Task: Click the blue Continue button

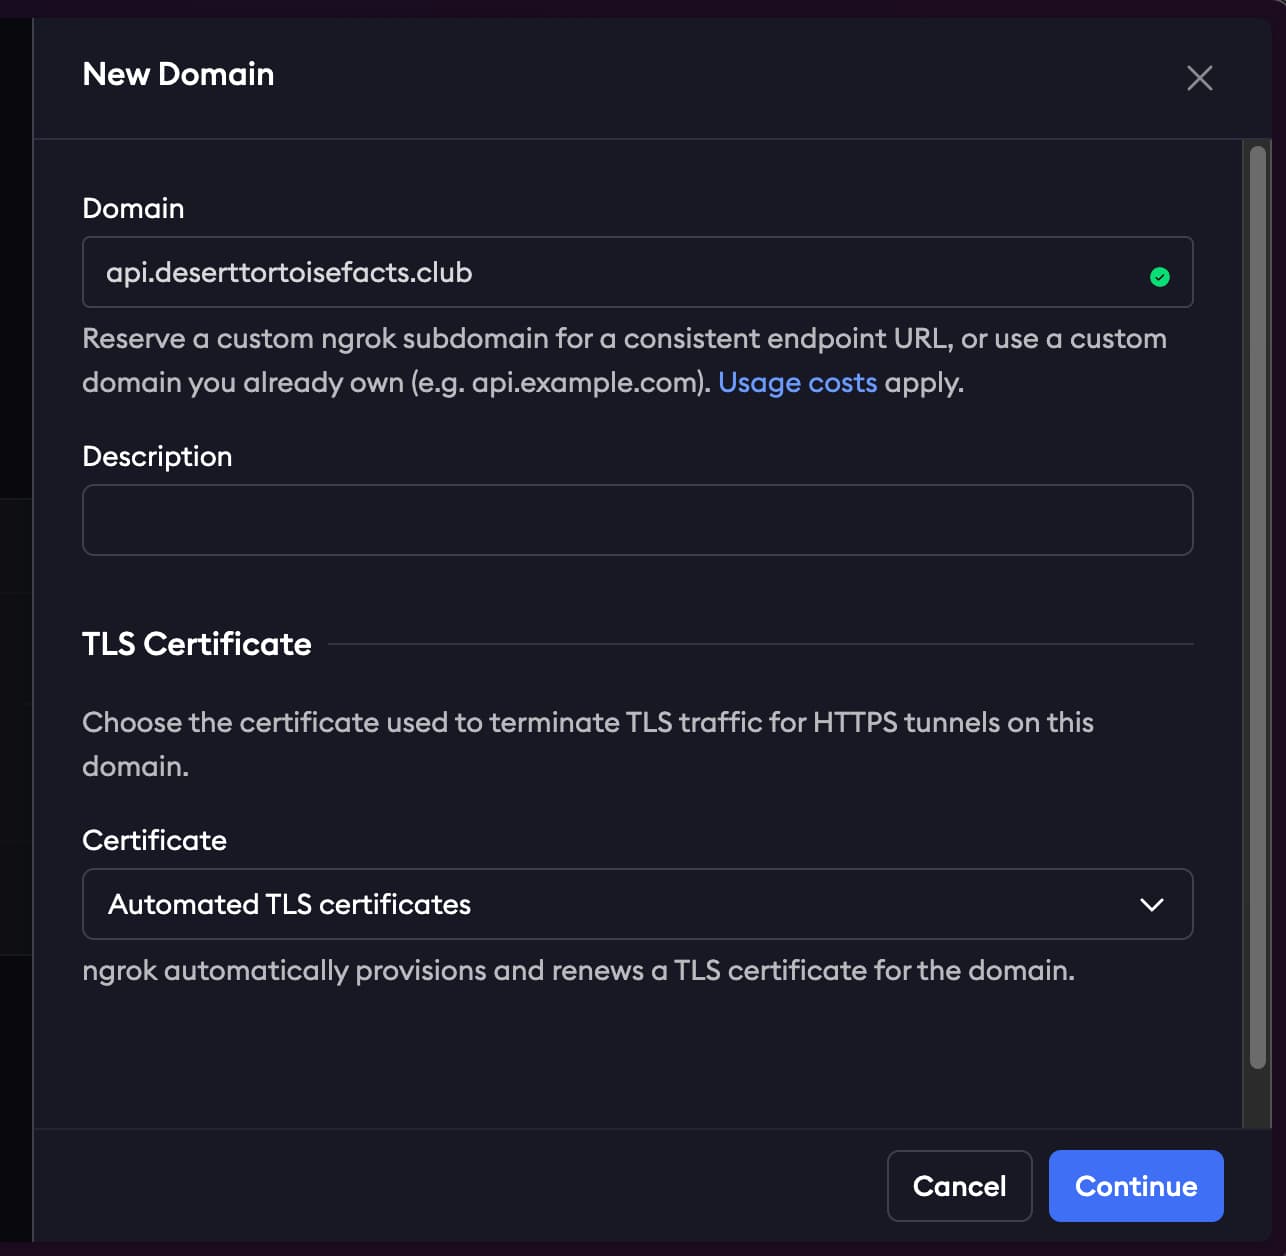Action: [1135, 1186]
